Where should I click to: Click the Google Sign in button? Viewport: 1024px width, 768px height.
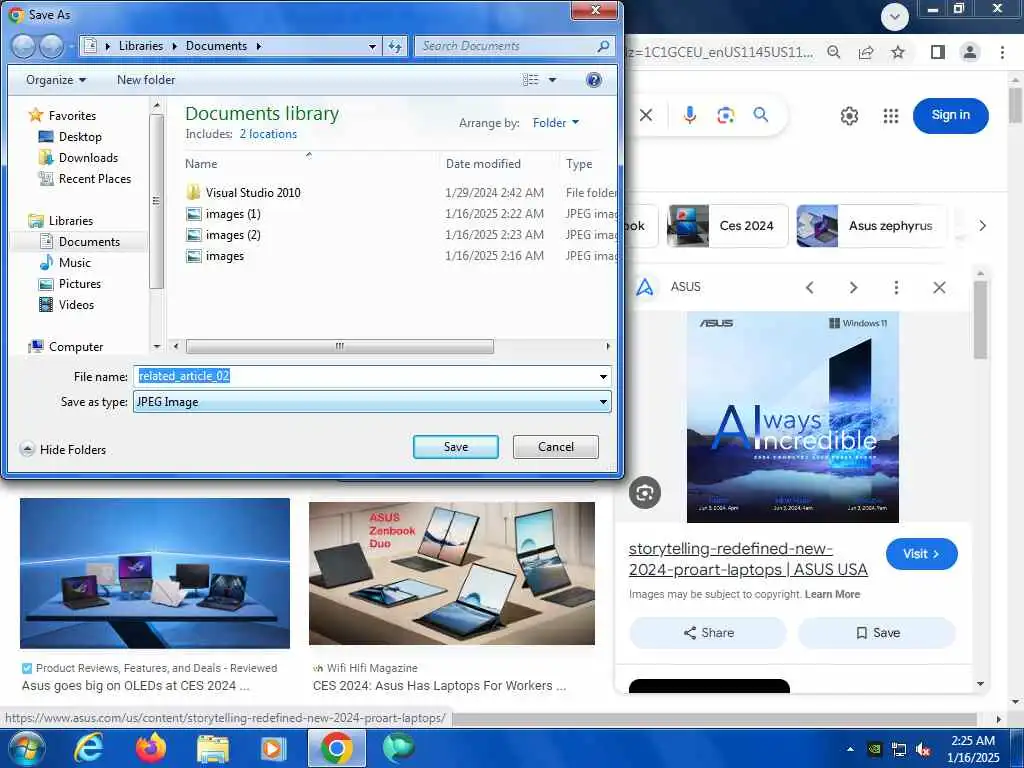pos(950,115)
